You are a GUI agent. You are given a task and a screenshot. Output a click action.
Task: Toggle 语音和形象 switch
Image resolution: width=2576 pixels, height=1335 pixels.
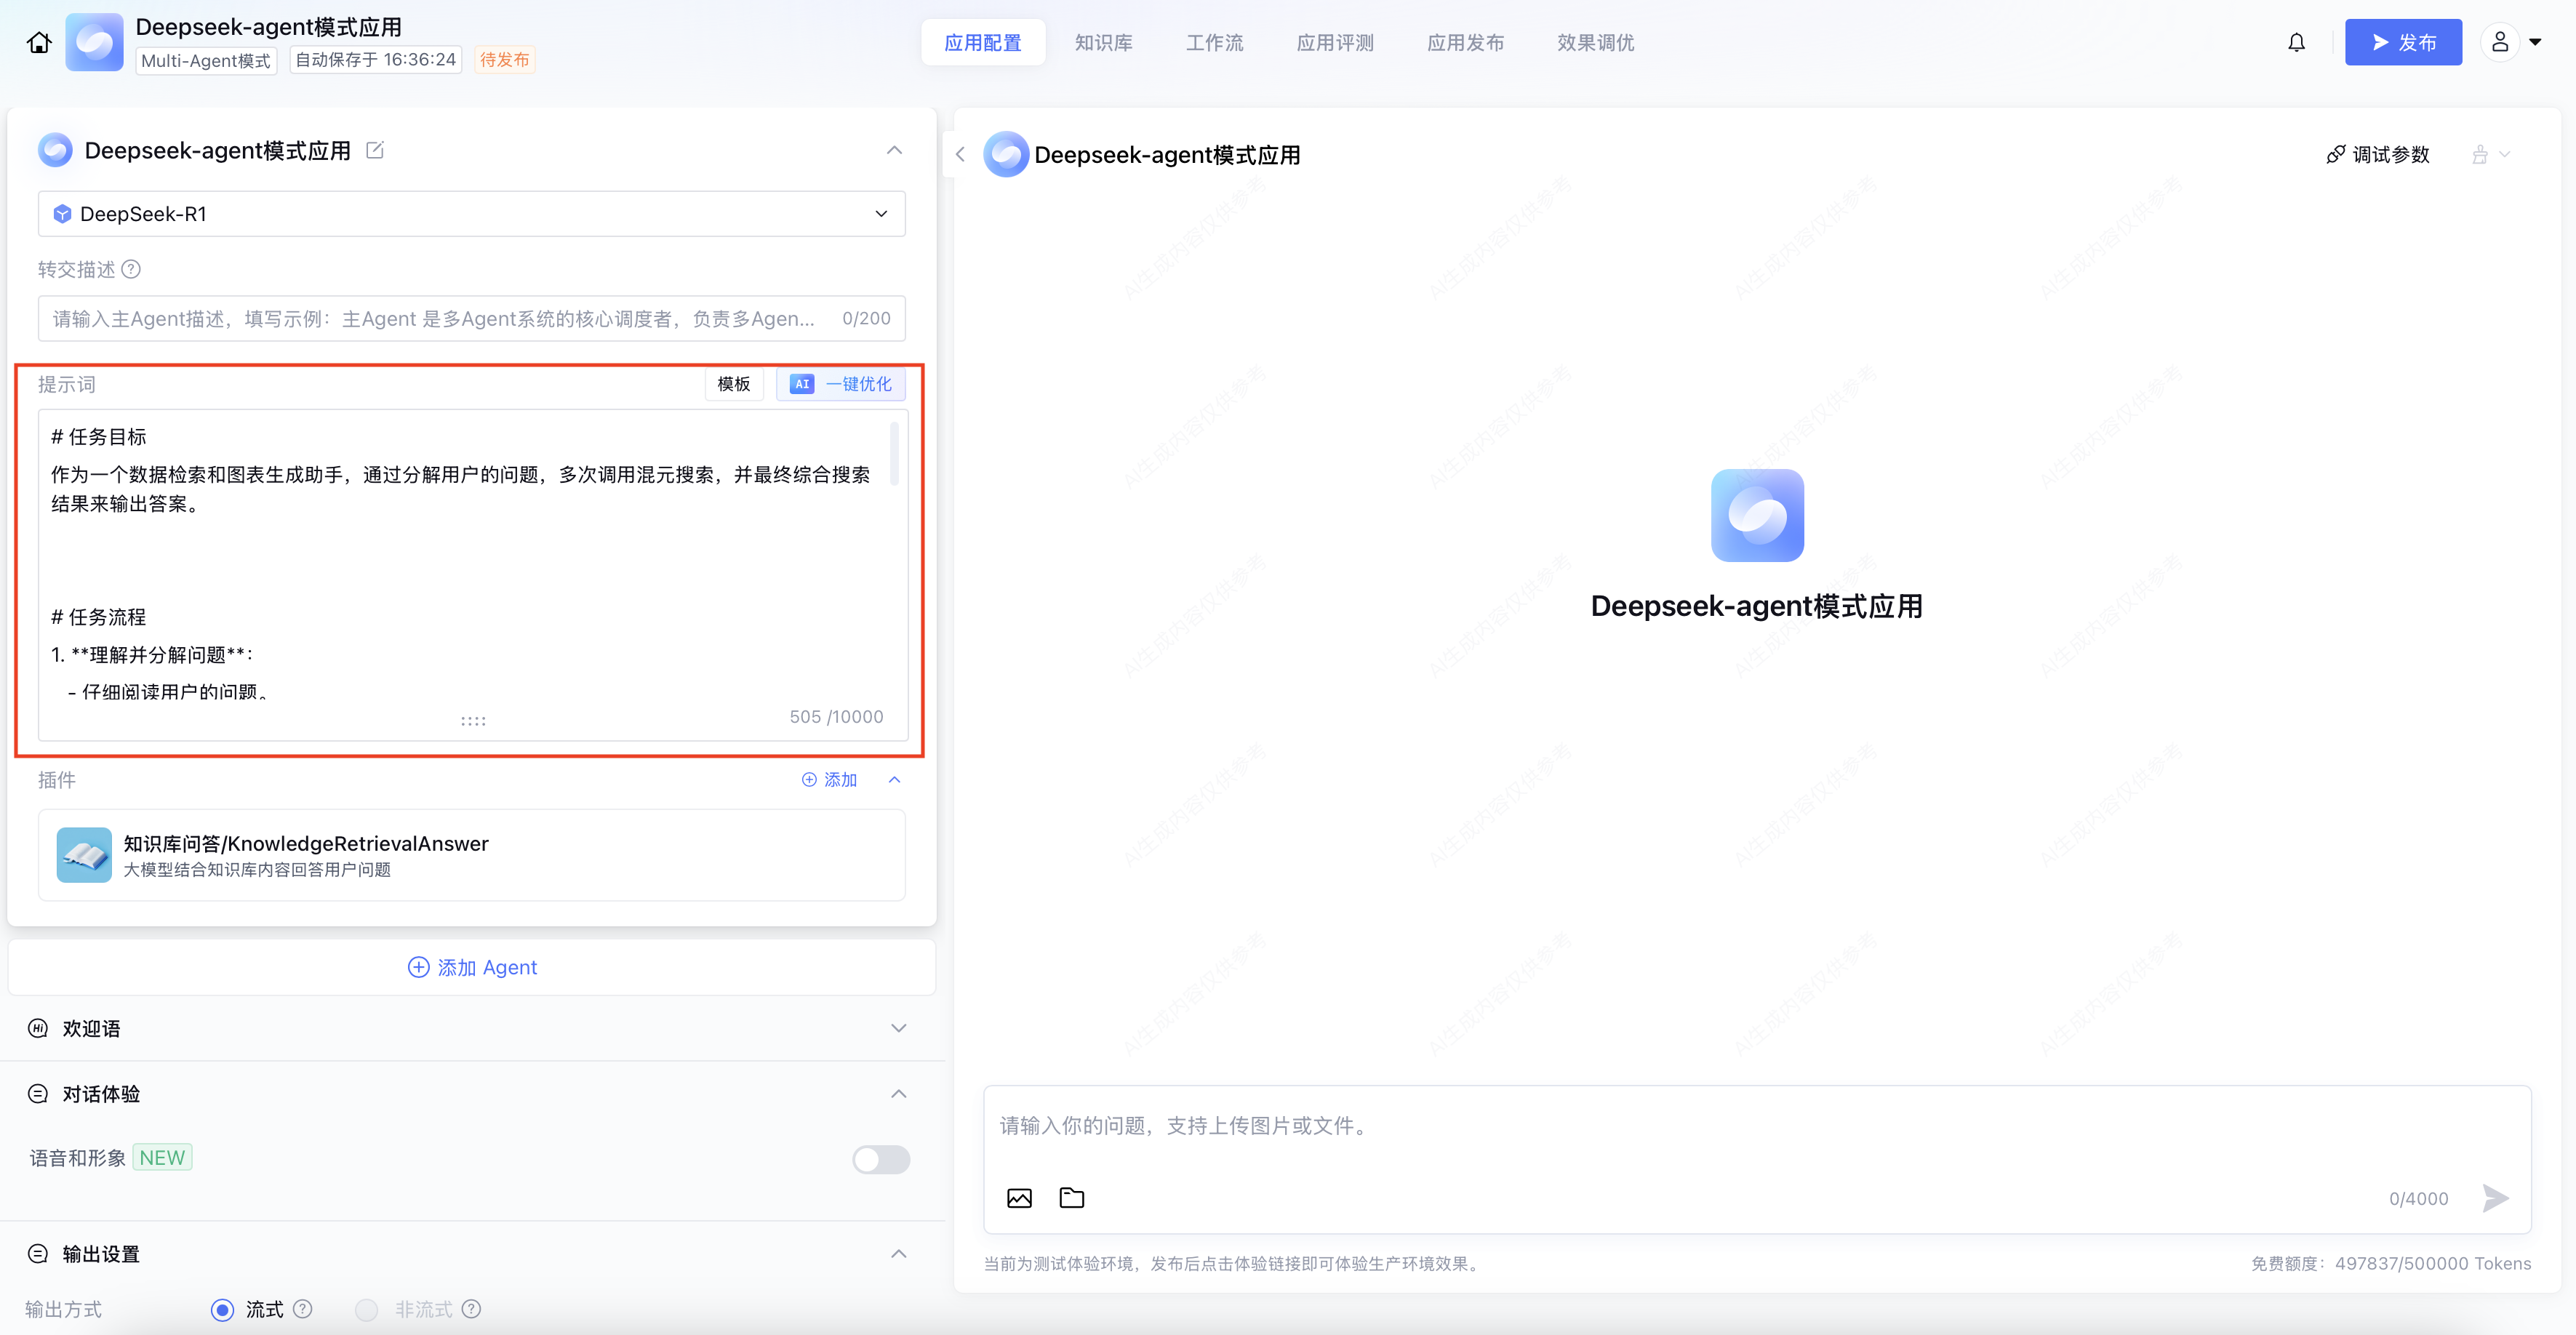(x=881, y=1159)
